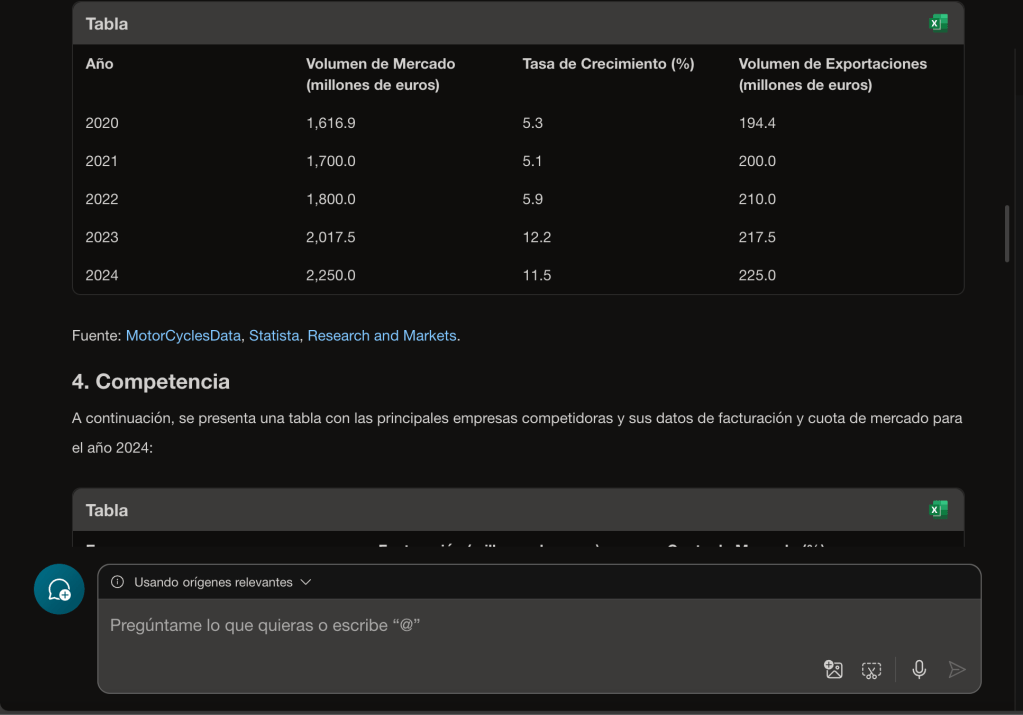Click the 2024 row year cell
Image resolution: width=1023 pixels, height=715 pixels.
coord(102,275)
